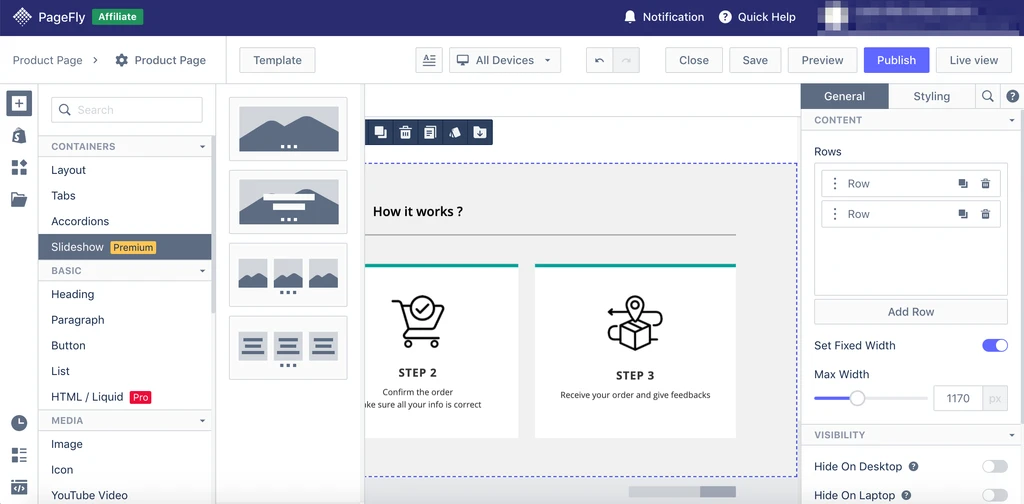The height and width of the screenshot is (504, 1024).
Task: Open Shopify elements in left sidebar
Action: click(x=19, y=135)
